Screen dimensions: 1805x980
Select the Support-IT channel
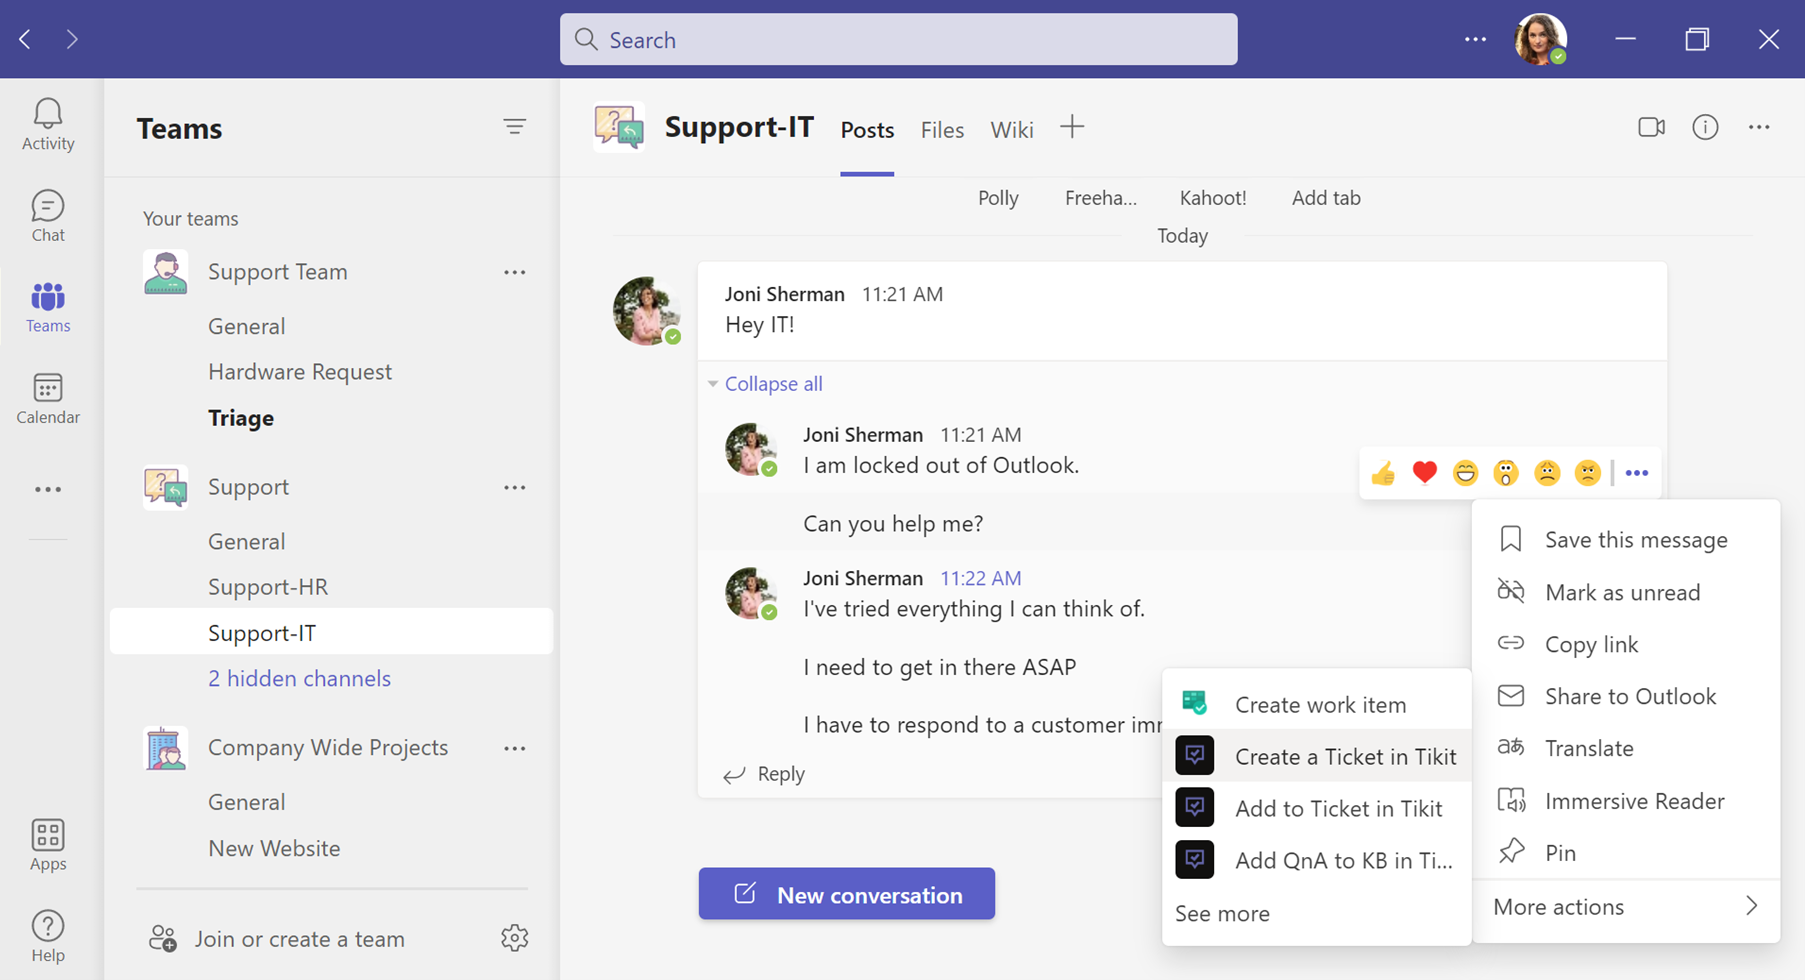(331, 632)
